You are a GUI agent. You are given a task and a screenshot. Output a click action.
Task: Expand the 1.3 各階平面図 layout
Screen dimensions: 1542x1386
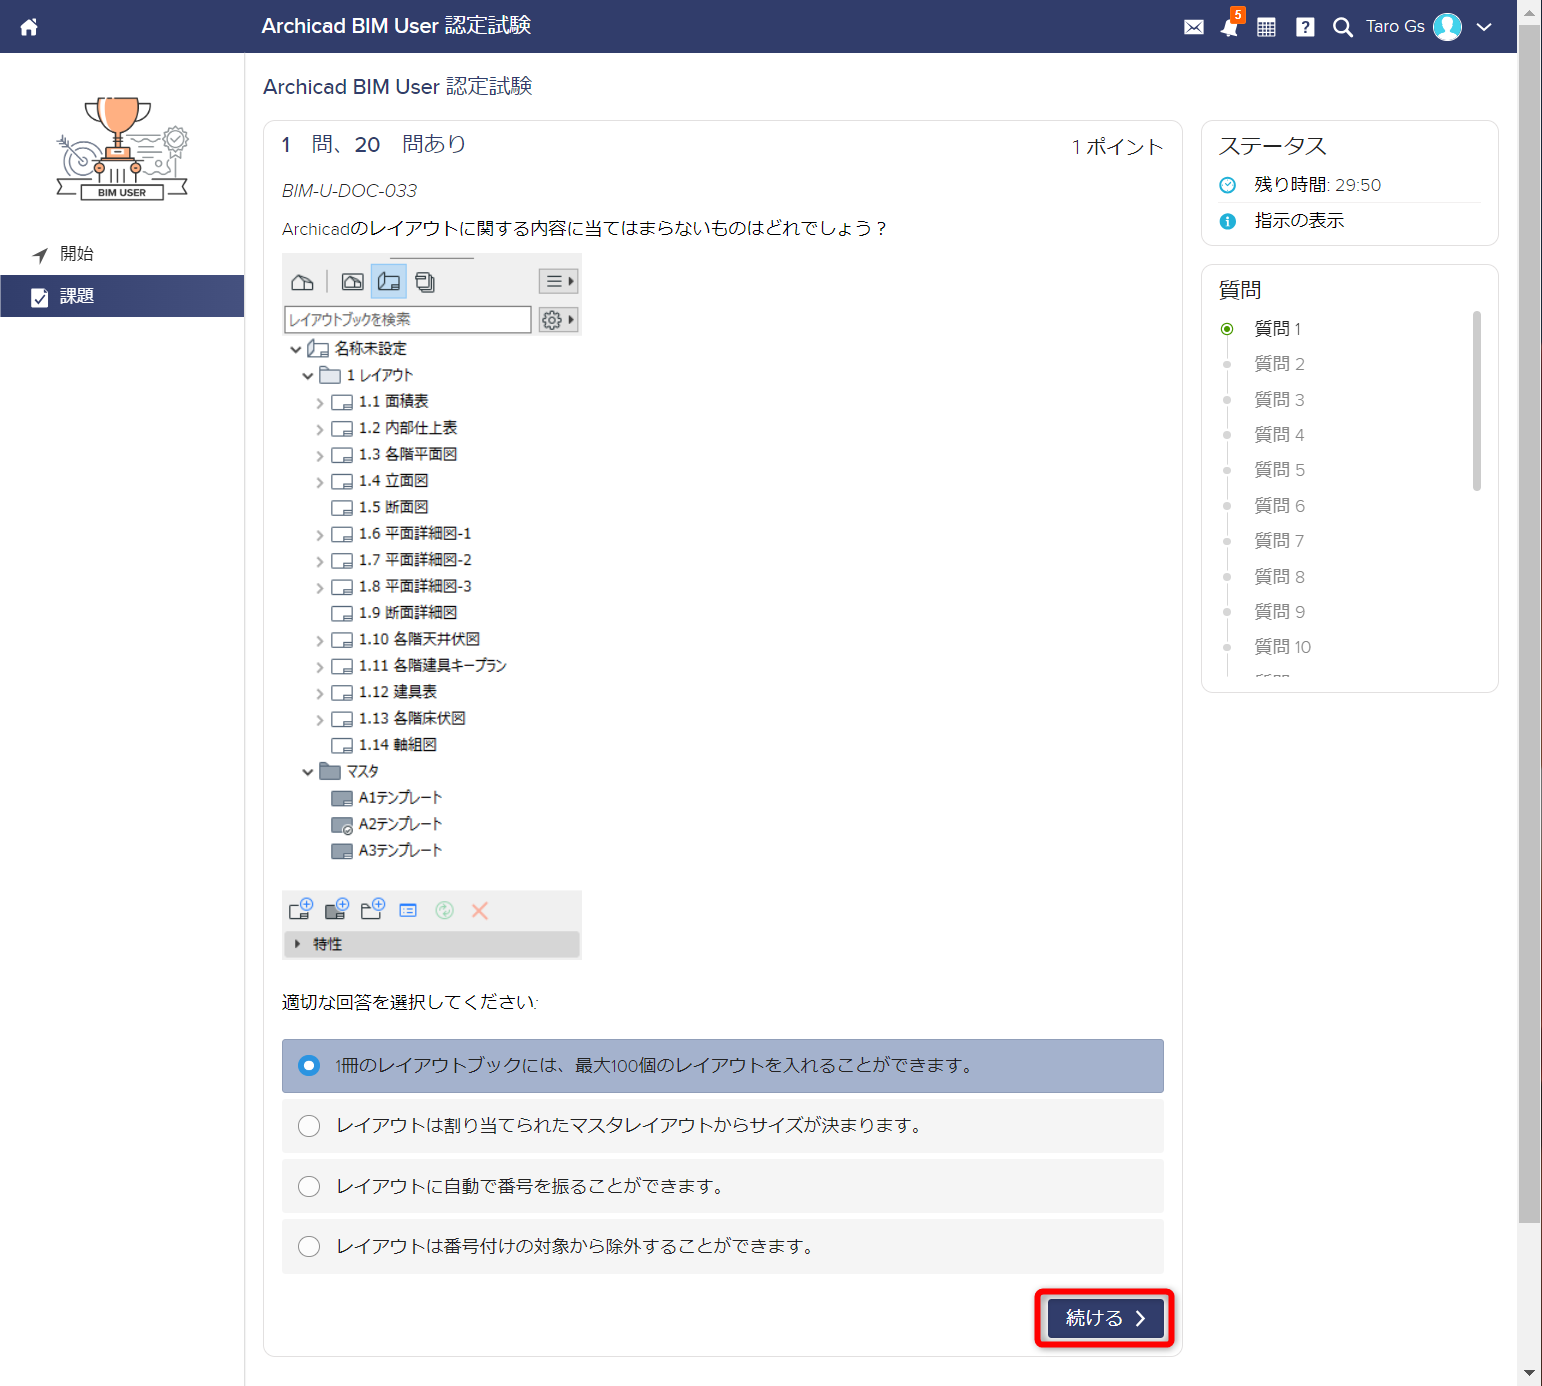coord(320,456)
